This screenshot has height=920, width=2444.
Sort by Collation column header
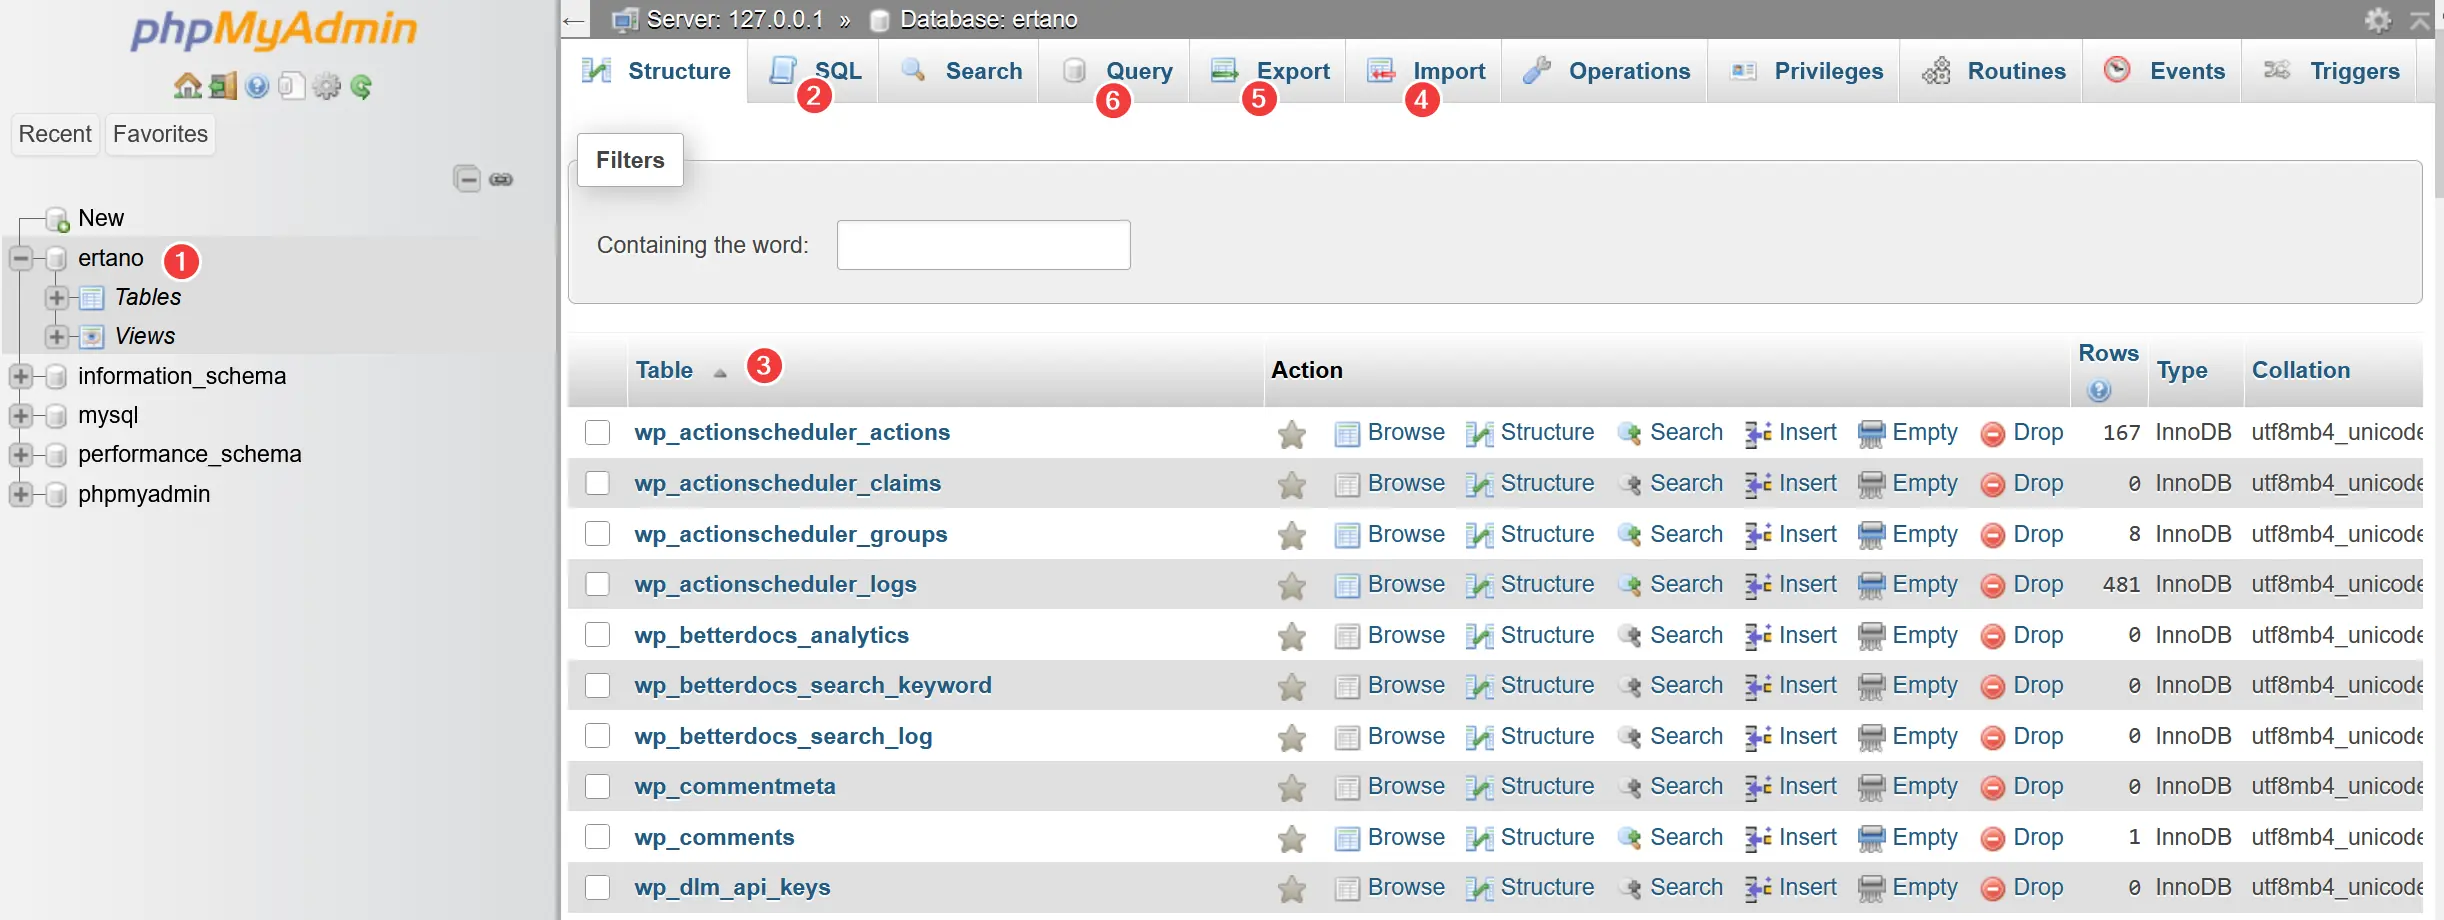2300,370
